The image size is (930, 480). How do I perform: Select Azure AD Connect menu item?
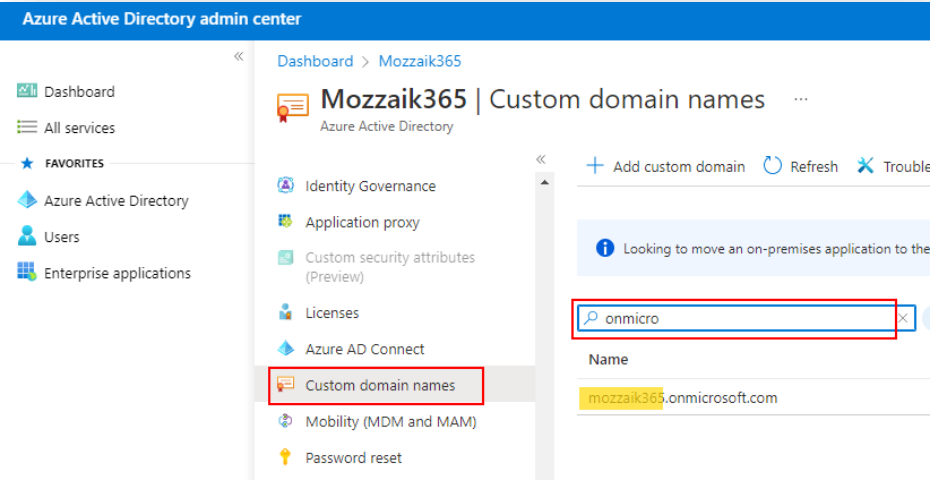pos(365,349)
